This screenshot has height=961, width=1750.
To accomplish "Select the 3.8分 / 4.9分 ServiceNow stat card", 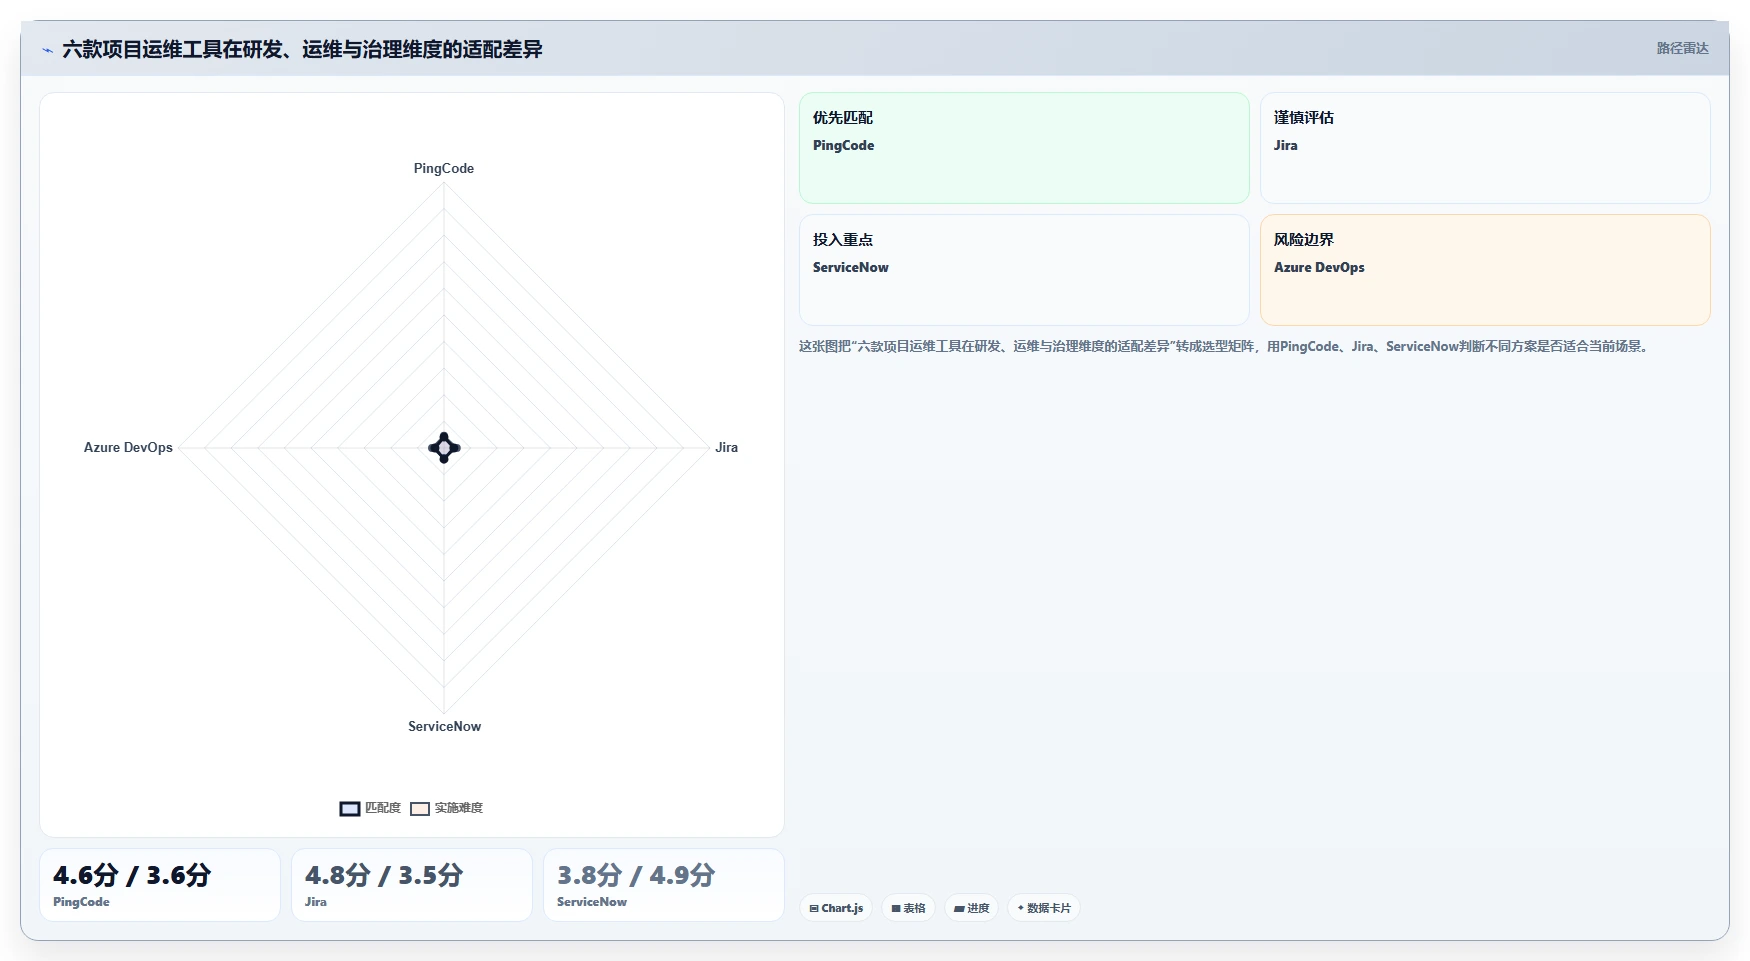I will pyautogui.click(x=664, y=885).
